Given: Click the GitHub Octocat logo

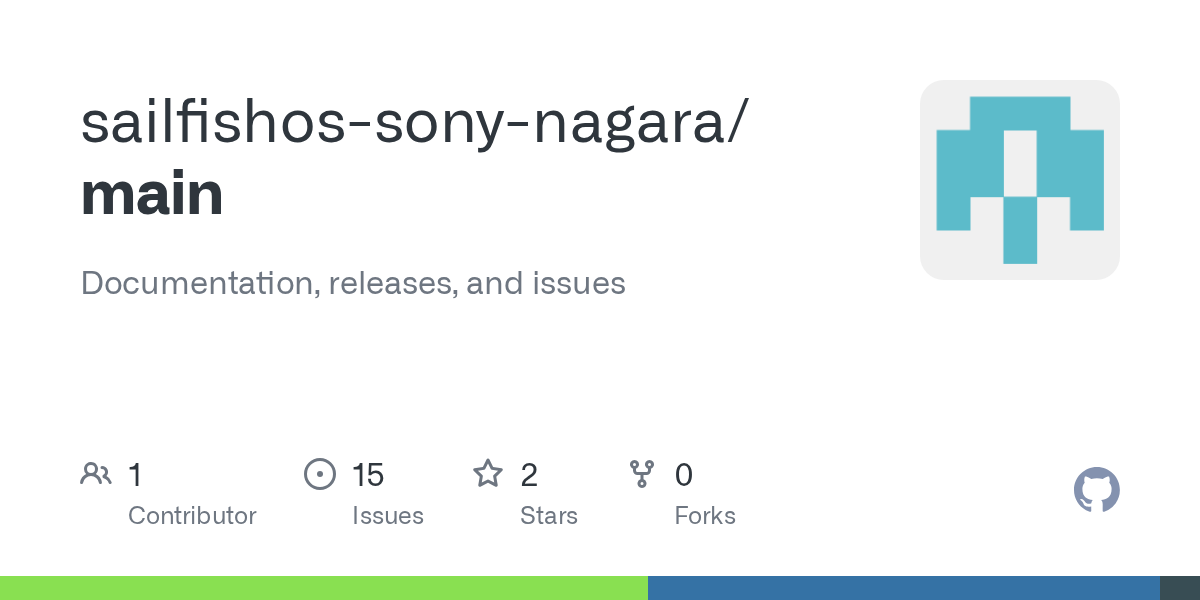Looking at the screenshot, I should click(1096, 490).
